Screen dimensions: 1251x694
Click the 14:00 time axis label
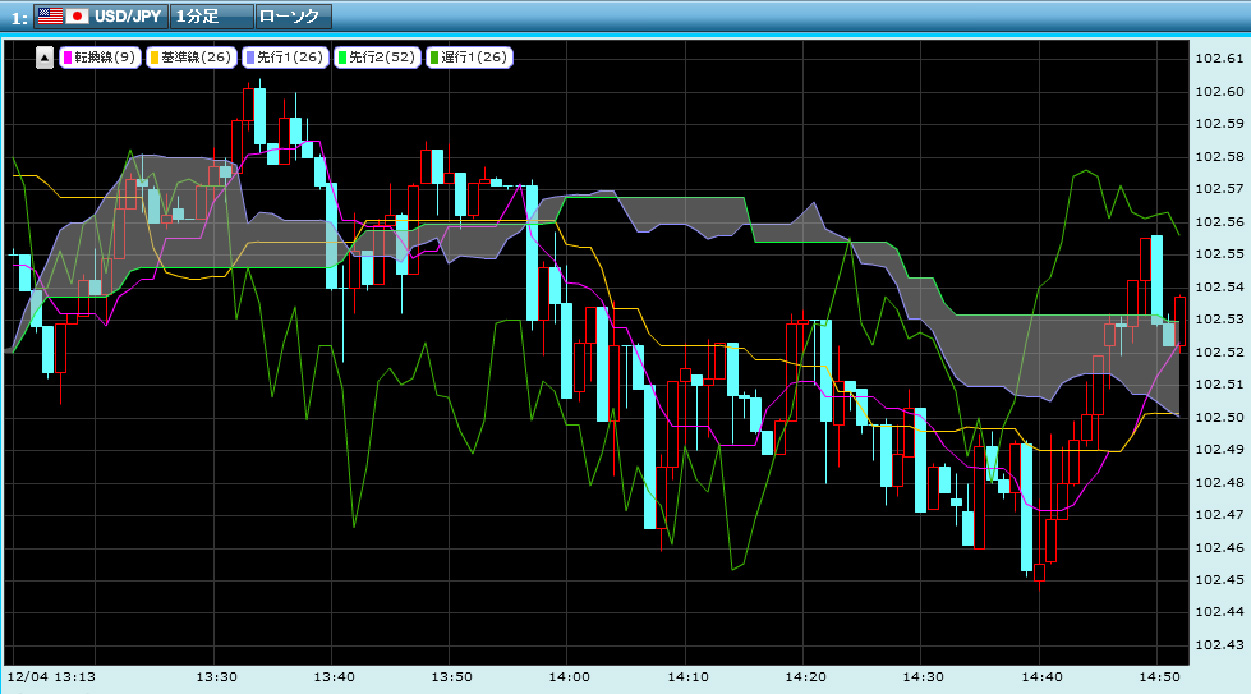pyautogui.click(x=569, y=677)
